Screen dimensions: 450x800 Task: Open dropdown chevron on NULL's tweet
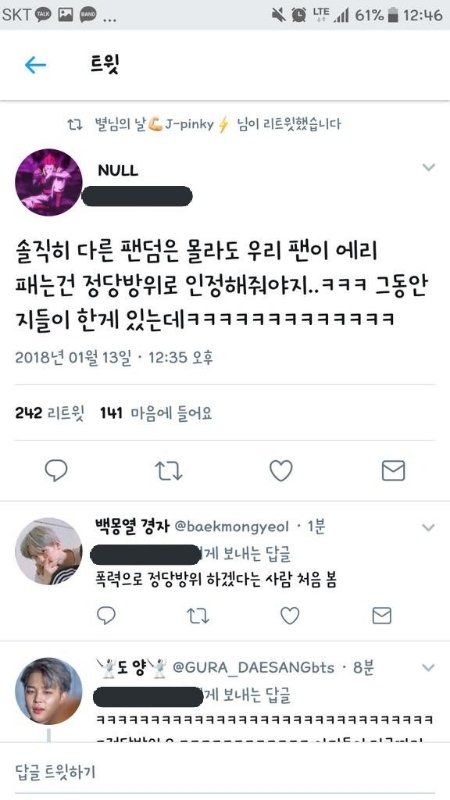click(x=429, y=167)
